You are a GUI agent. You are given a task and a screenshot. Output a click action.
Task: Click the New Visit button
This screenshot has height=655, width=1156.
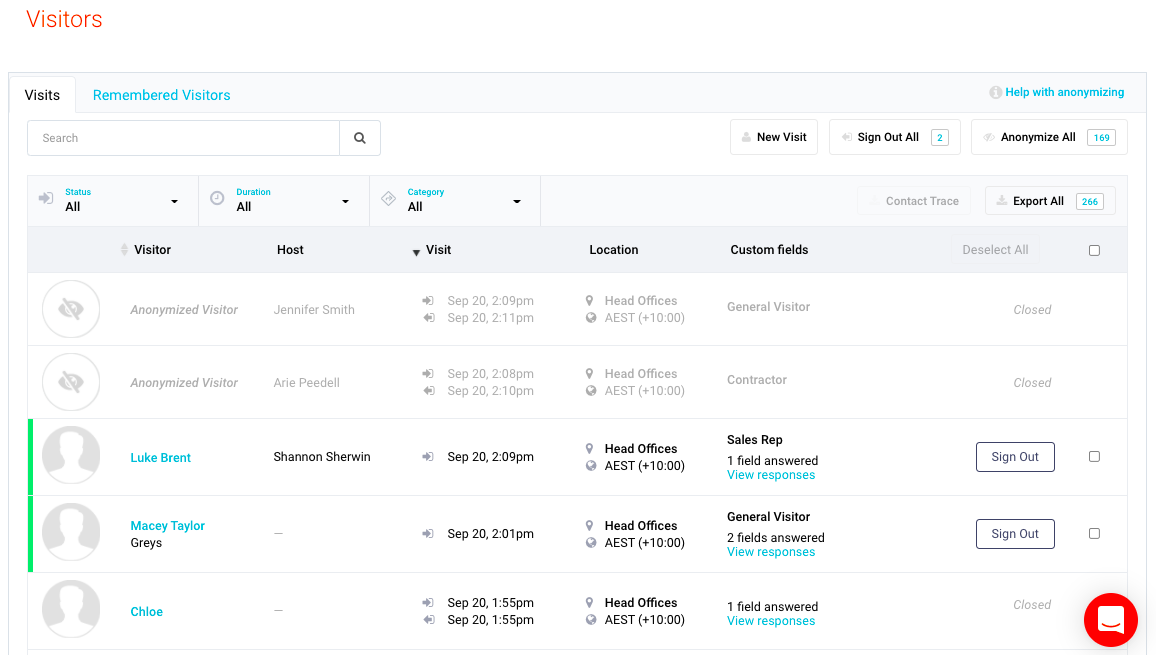tap(773, 137)
